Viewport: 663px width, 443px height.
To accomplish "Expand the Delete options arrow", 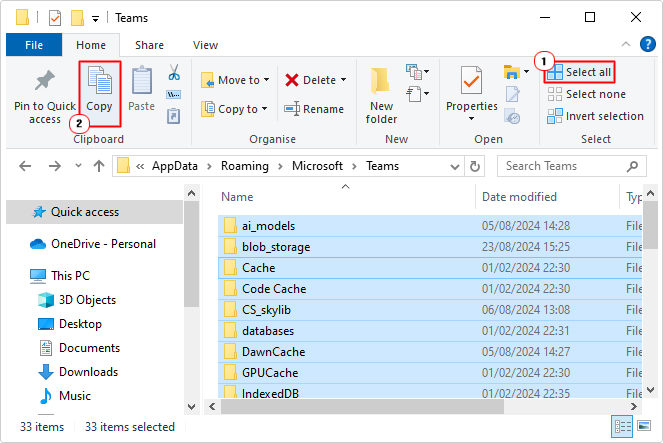I will point(343,79).
